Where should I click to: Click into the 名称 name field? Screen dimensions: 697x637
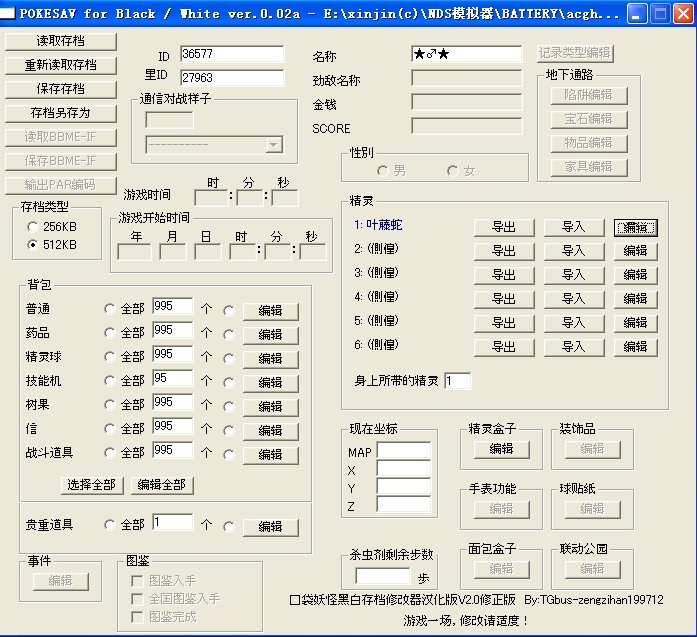coord(466,54)
